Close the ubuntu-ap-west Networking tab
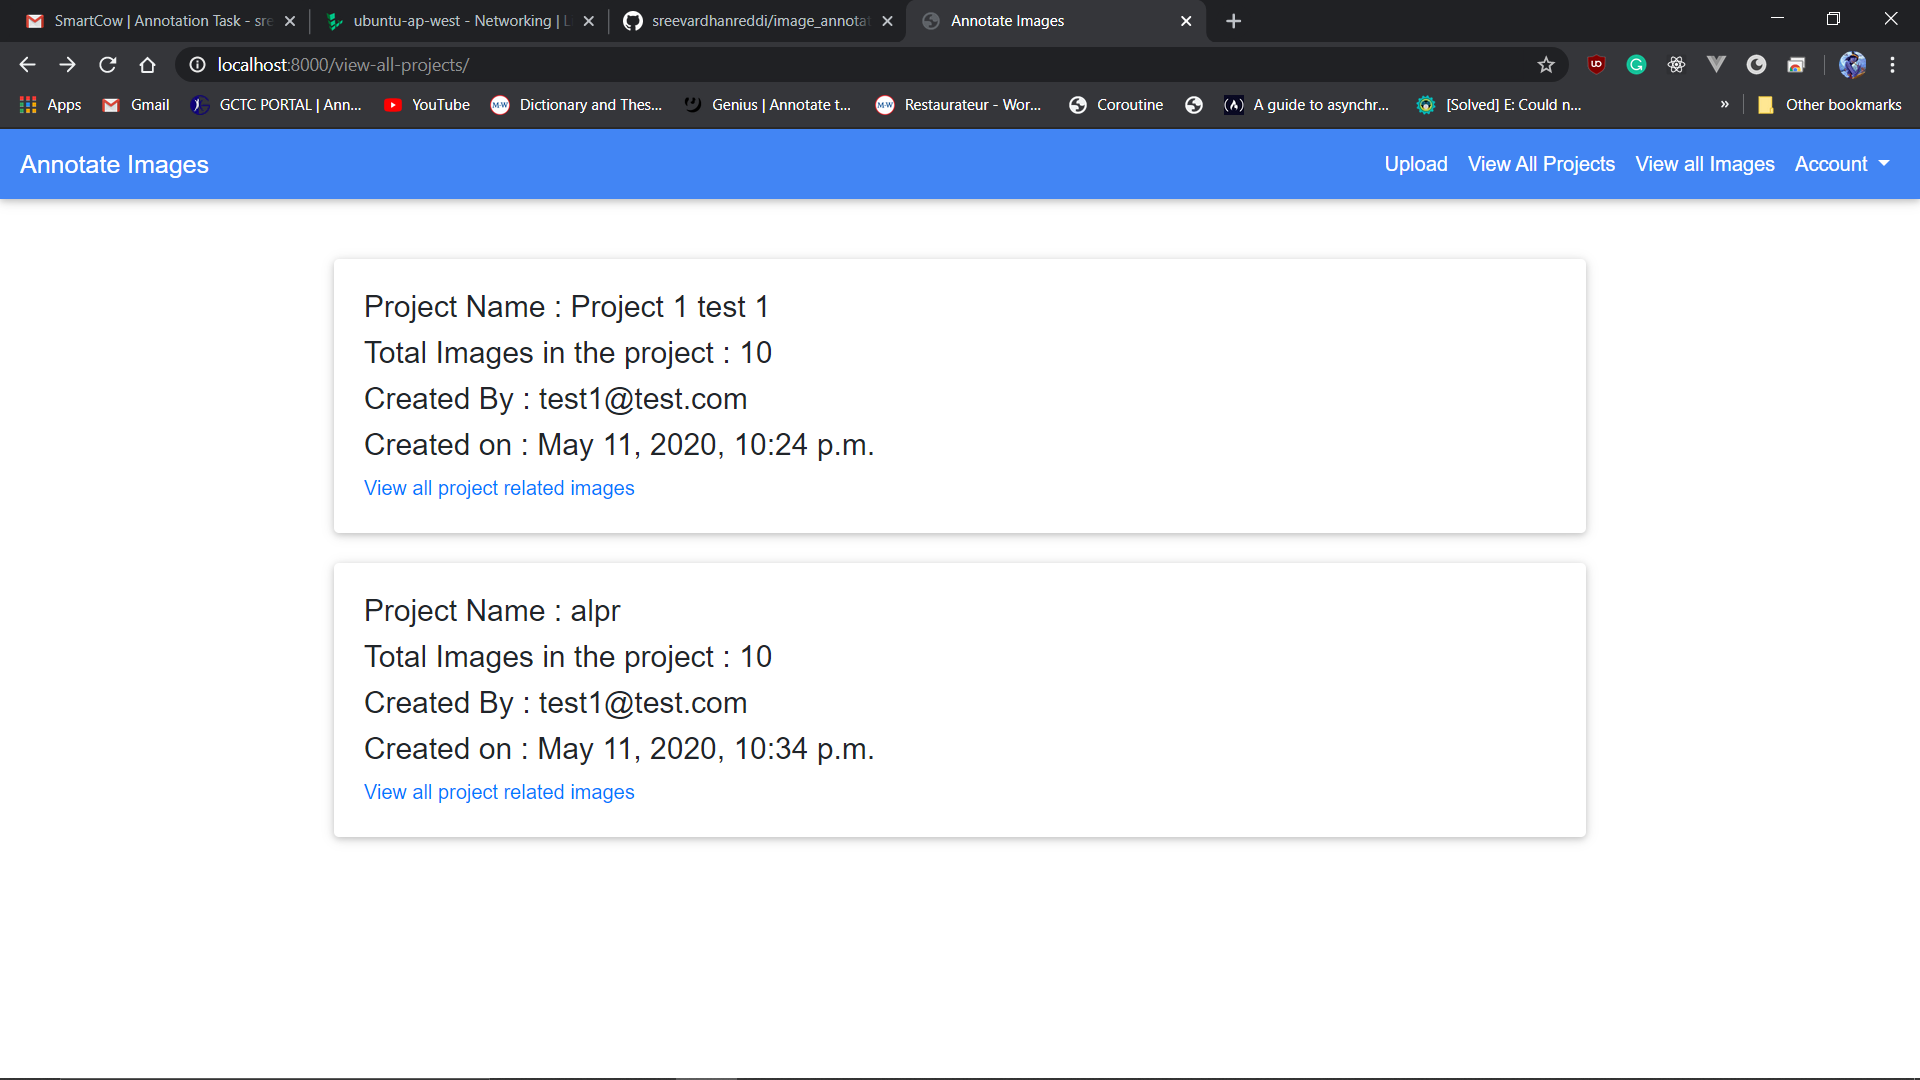Viewport: 1920px width, 1080px height. point(588,21)
